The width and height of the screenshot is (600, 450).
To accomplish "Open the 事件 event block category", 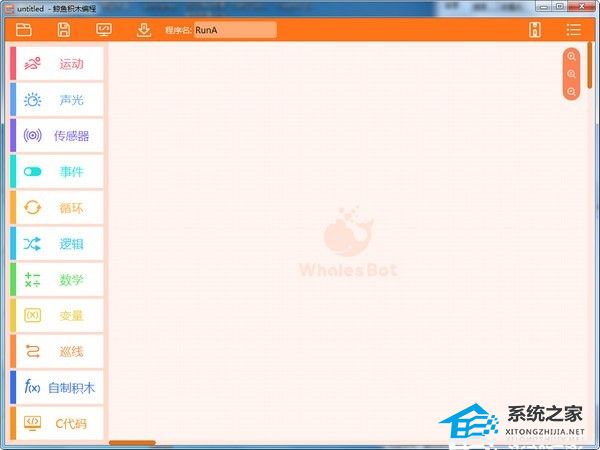I will (x=57, y=171).
